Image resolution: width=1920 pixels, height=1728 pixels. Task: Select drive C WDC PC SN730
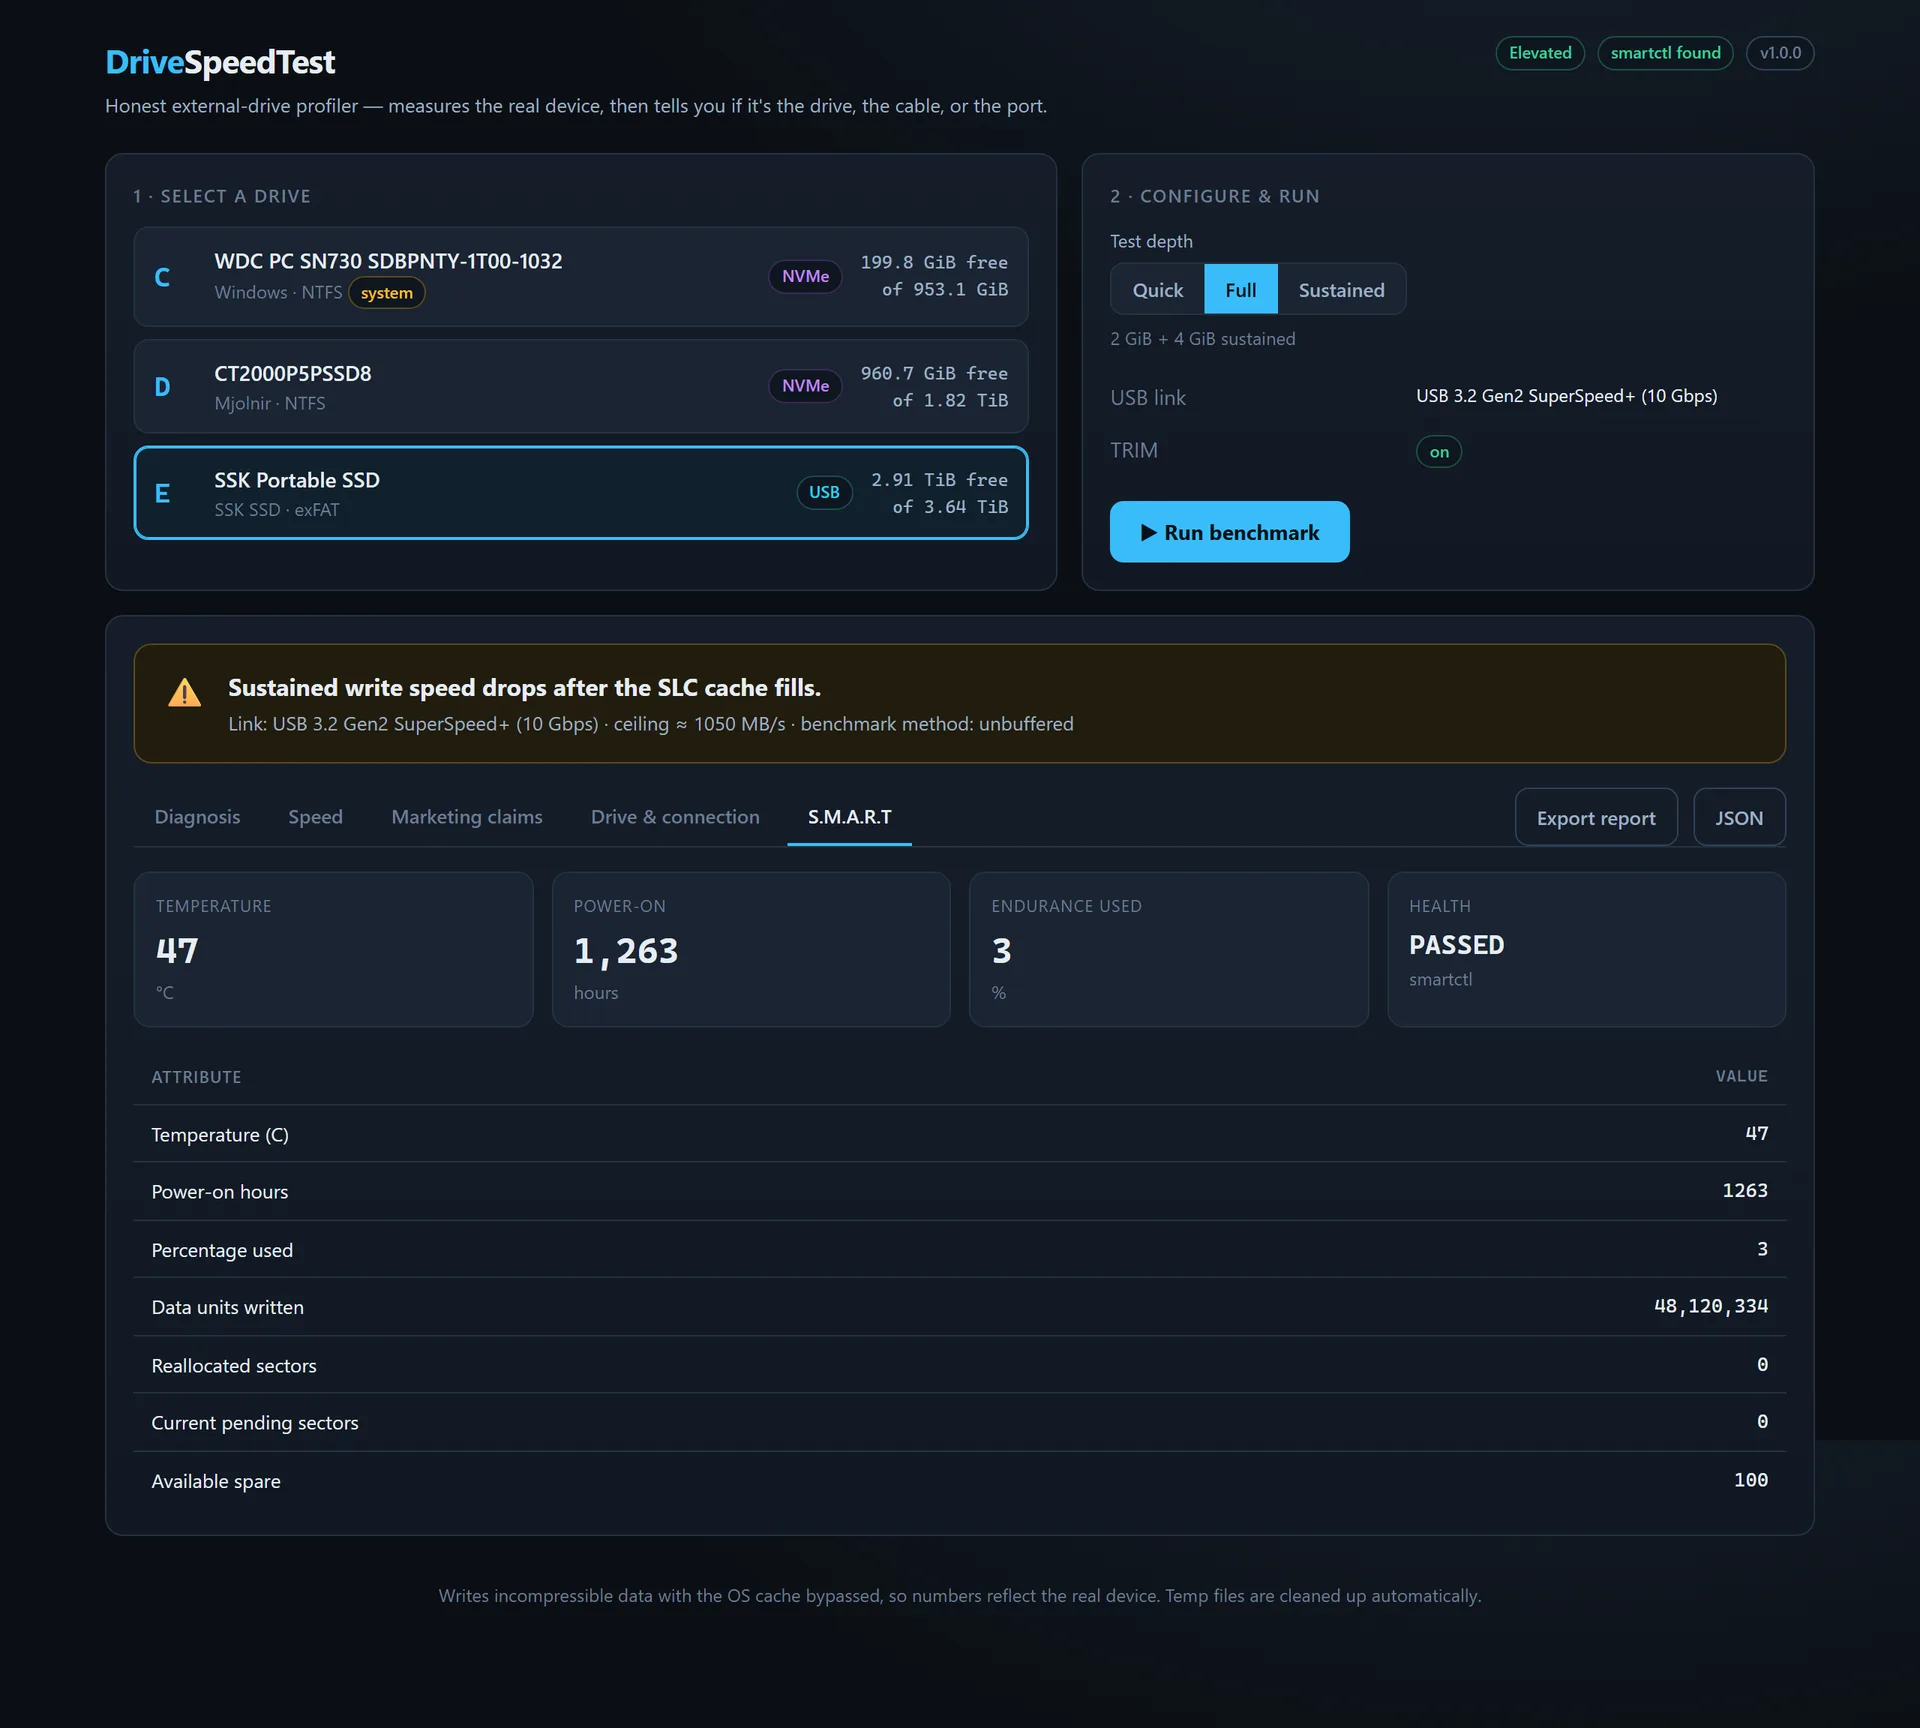[581, 277]
